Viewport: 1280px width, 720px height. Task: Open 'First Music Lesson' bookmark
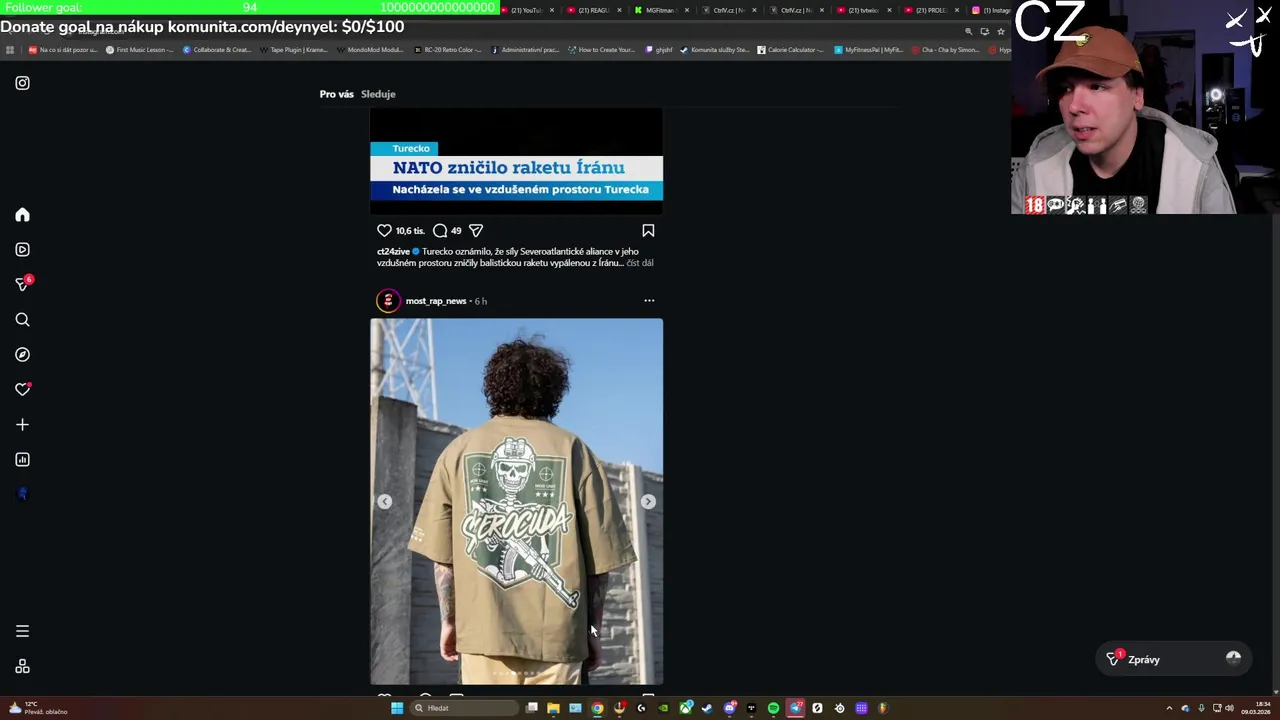[138, 50]
